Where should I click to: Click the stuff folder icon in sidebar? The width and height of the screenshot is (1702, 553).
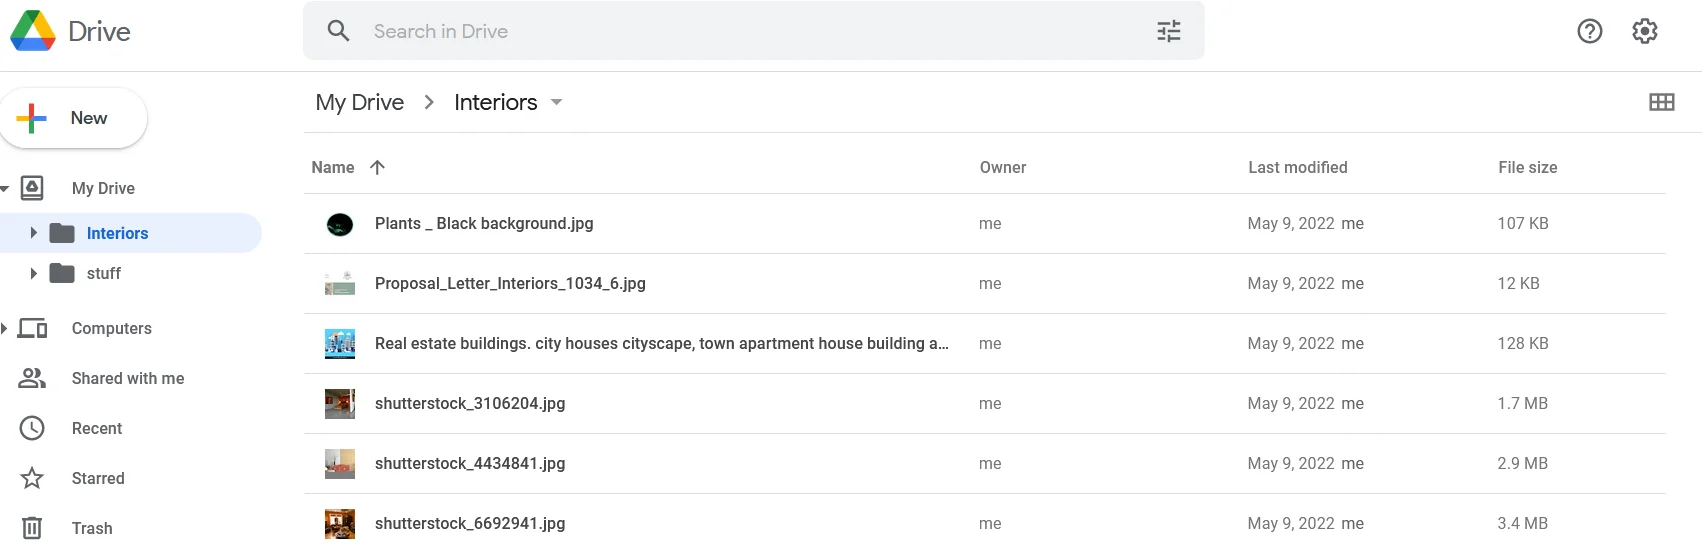(62, 273)
